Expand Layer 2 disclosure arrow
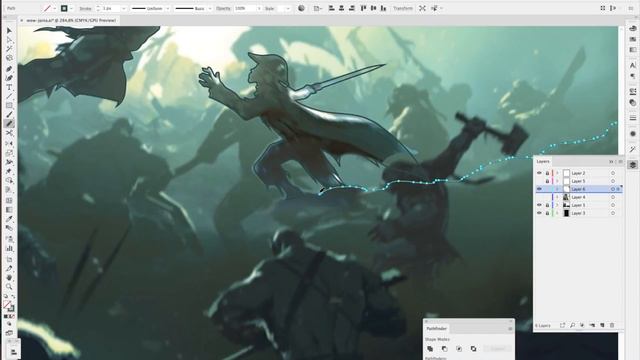The image size is (640, 360). click(557, 173)
